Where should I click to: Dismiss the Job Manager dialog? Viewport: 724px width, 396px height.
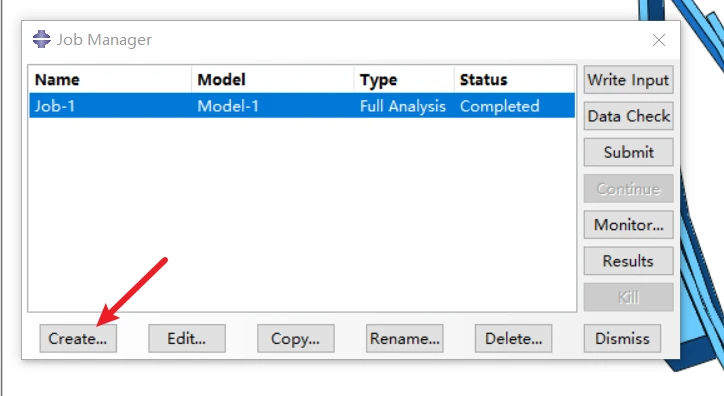point(622,338)
